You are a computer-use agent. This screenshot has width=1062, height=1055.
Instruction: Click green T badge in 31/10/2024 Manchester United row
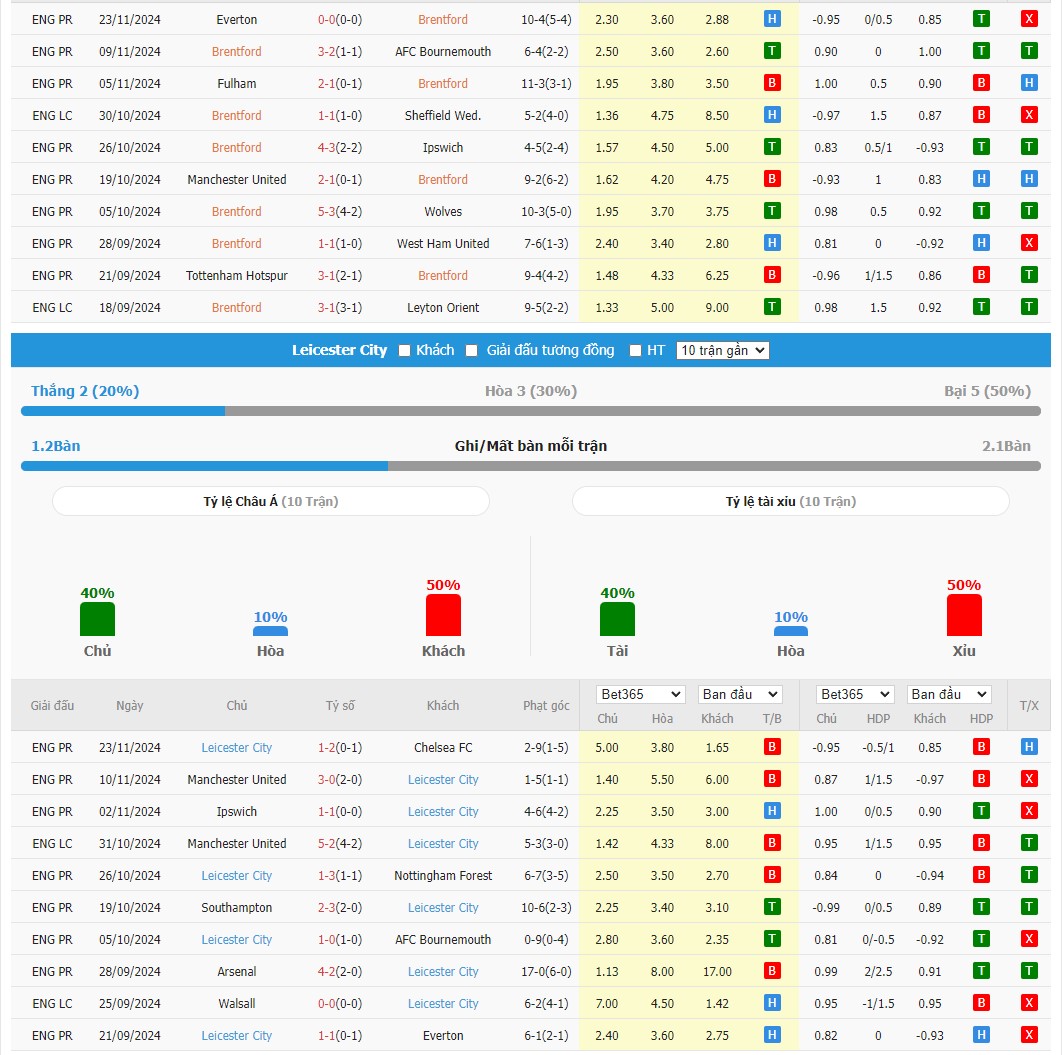[x=1029, y=843]
